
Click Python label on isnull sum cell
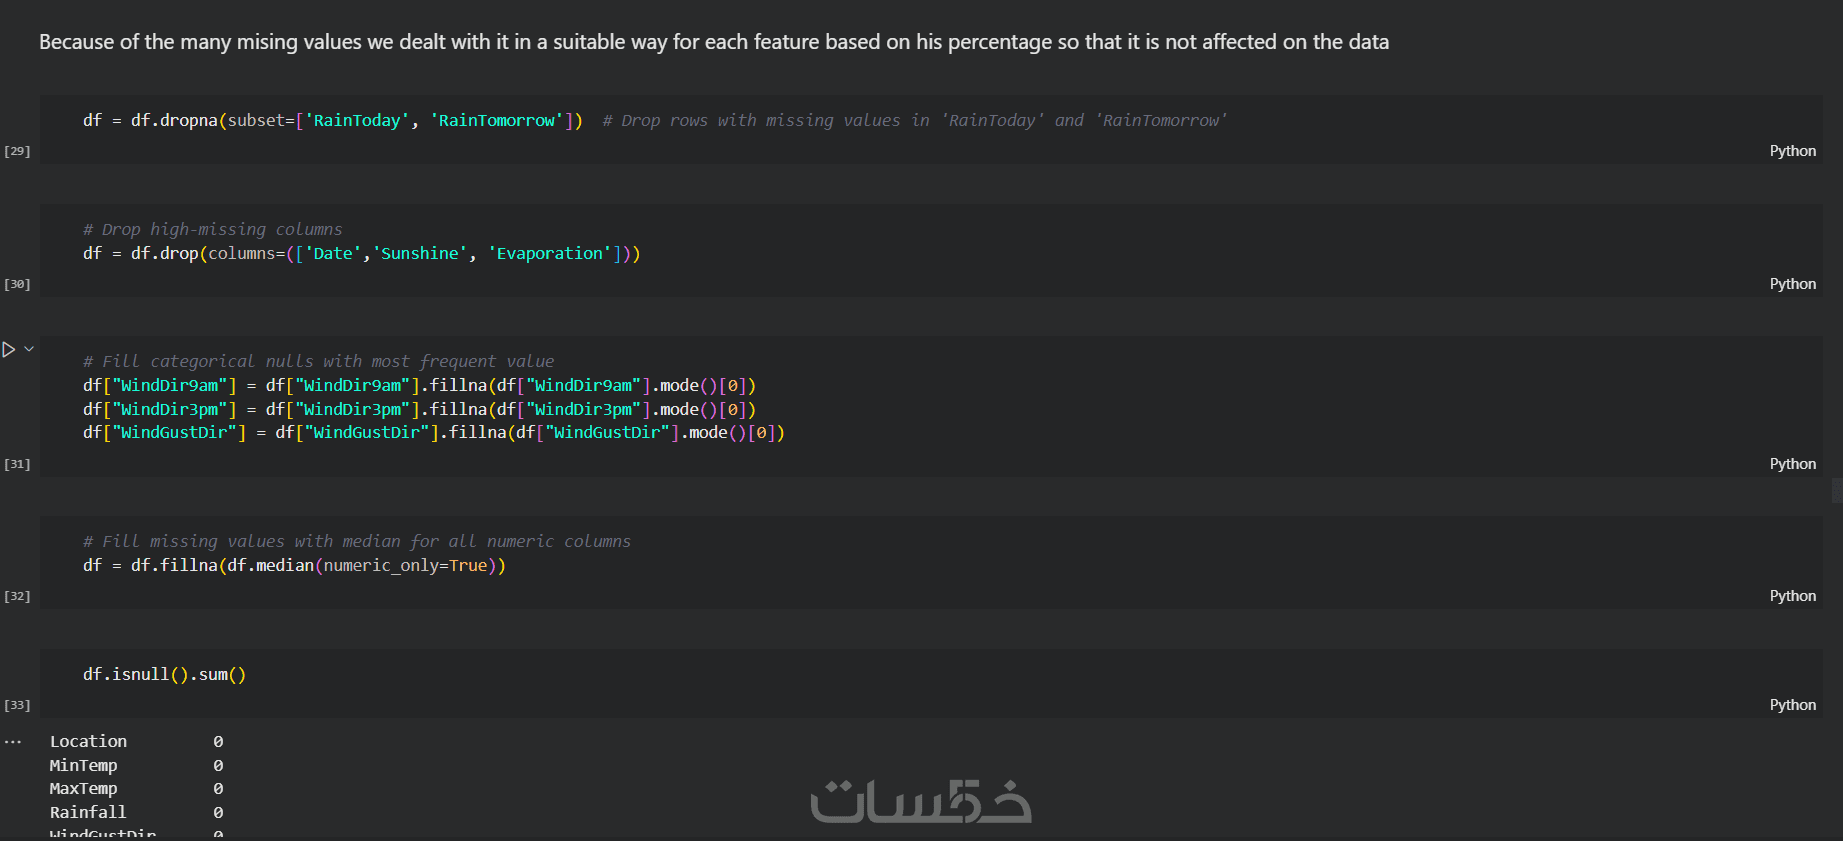click(x=1792, y=705)
